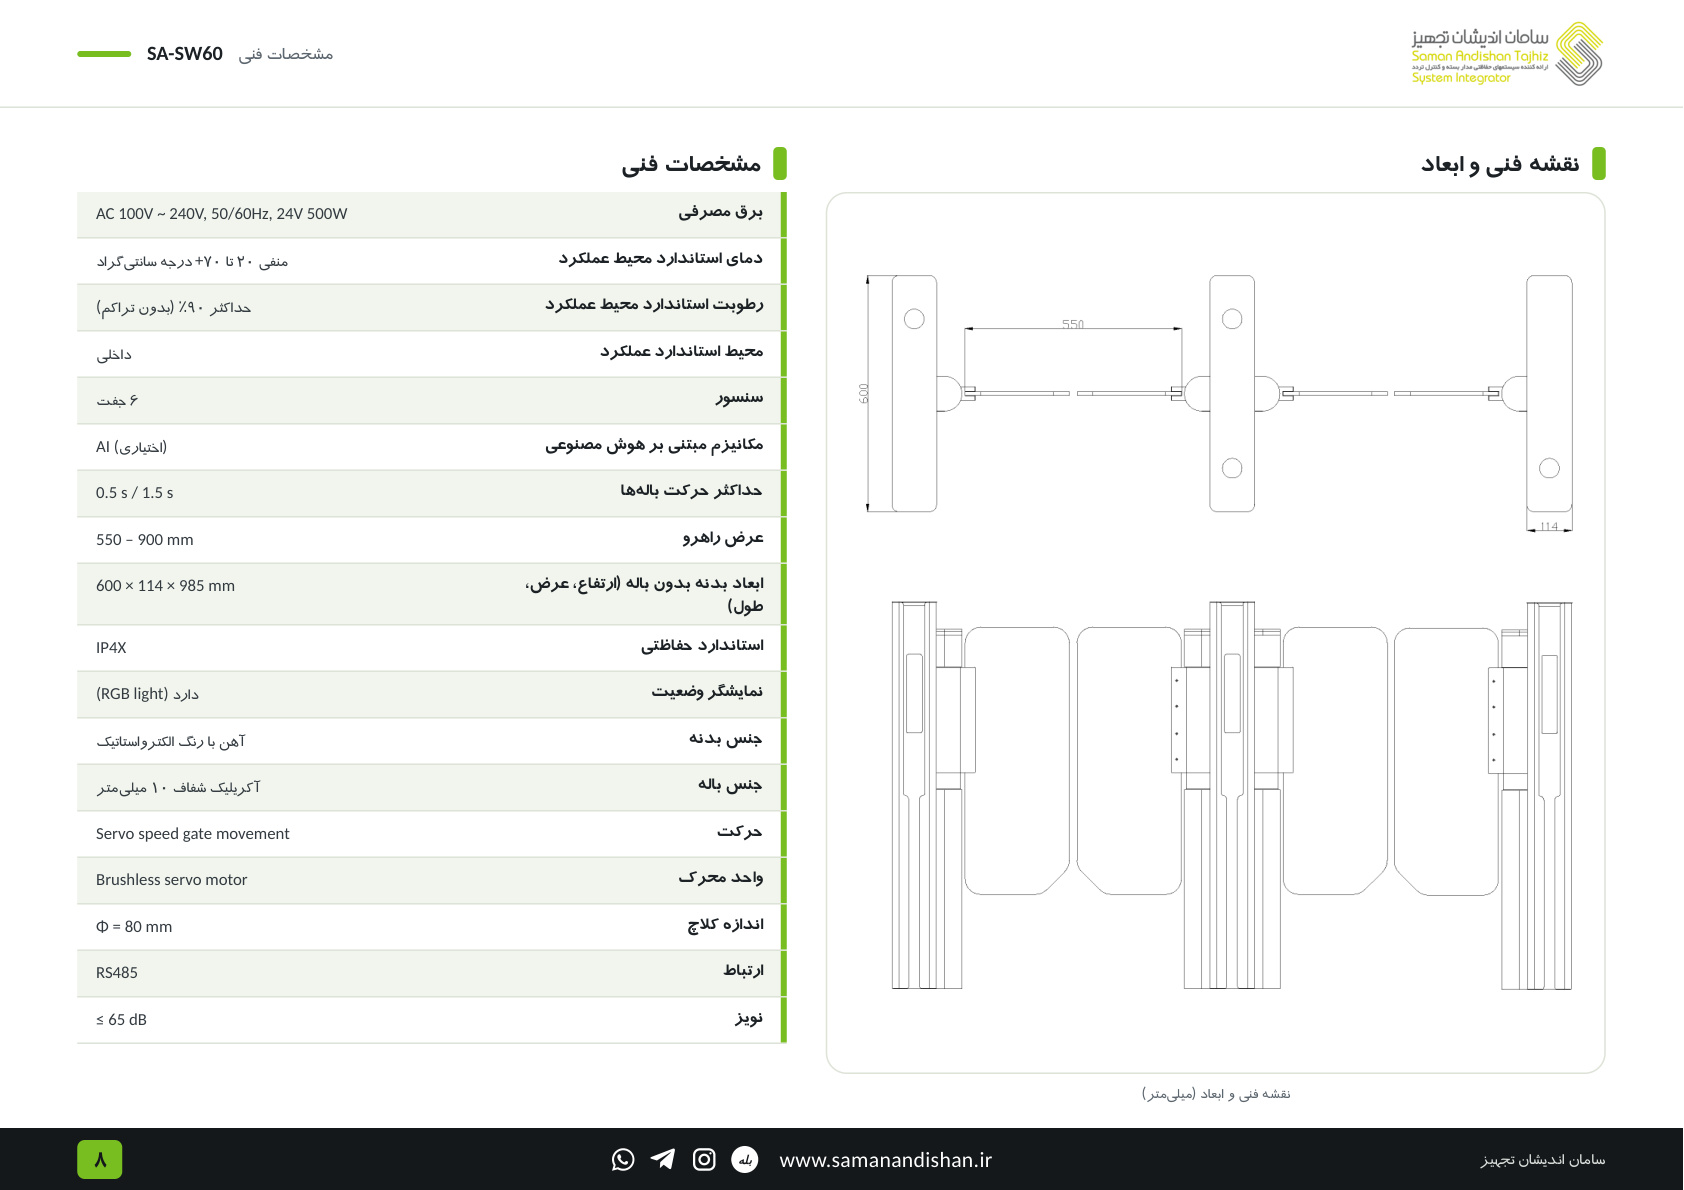Click the 'نویز' row label
This screenshot has height=1190, width=1684.
(749, 1018)
